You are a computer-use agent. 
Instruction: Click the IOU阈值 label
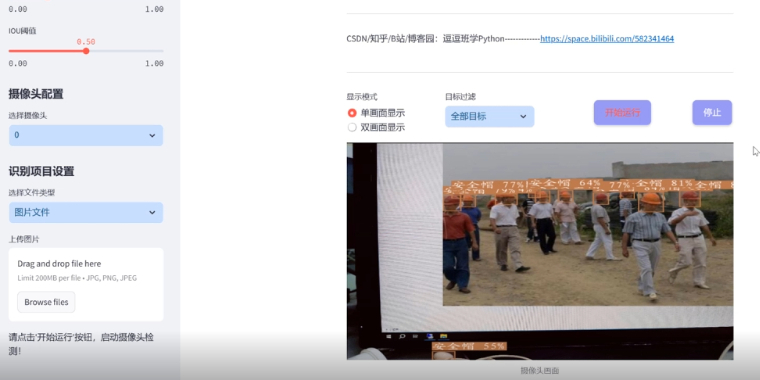(x=22, y=31)
